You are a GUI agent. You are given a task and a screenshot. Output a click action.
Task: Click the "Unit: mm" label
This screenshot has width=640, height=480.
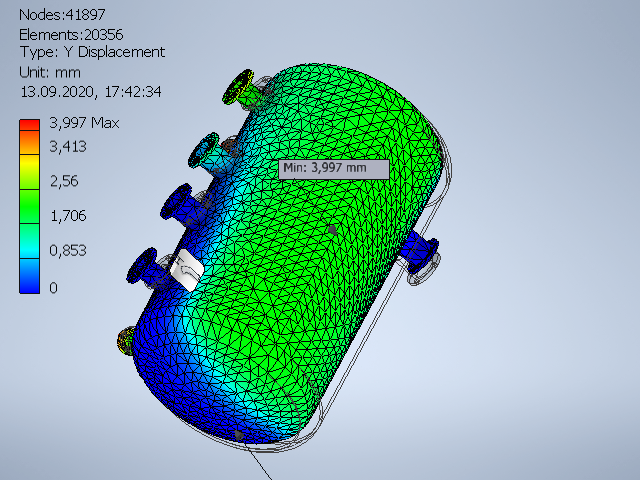click(50, 73)
